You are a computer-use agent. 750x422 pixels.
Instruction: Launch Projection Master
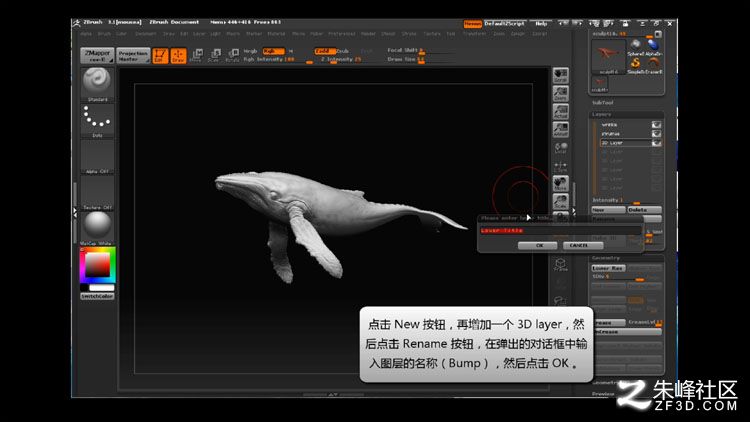coord(133,56)
